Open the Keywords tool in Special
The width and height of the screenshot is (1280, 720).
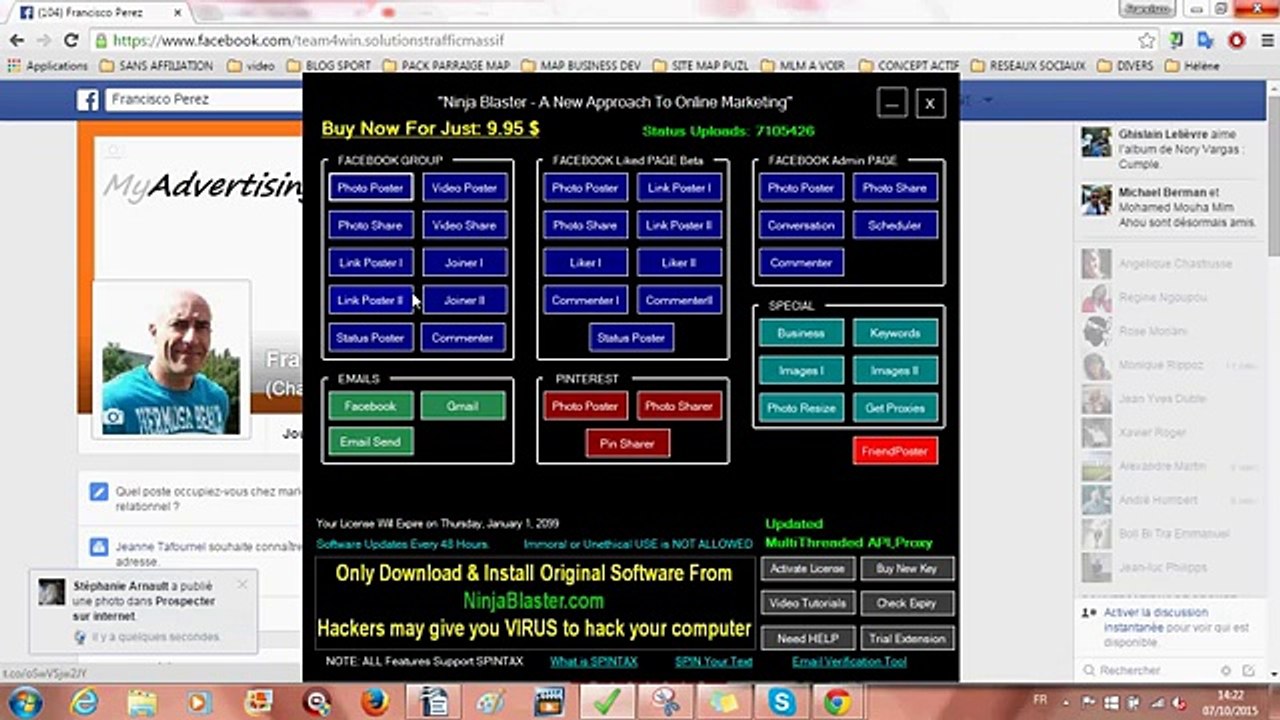pos(895,333)
